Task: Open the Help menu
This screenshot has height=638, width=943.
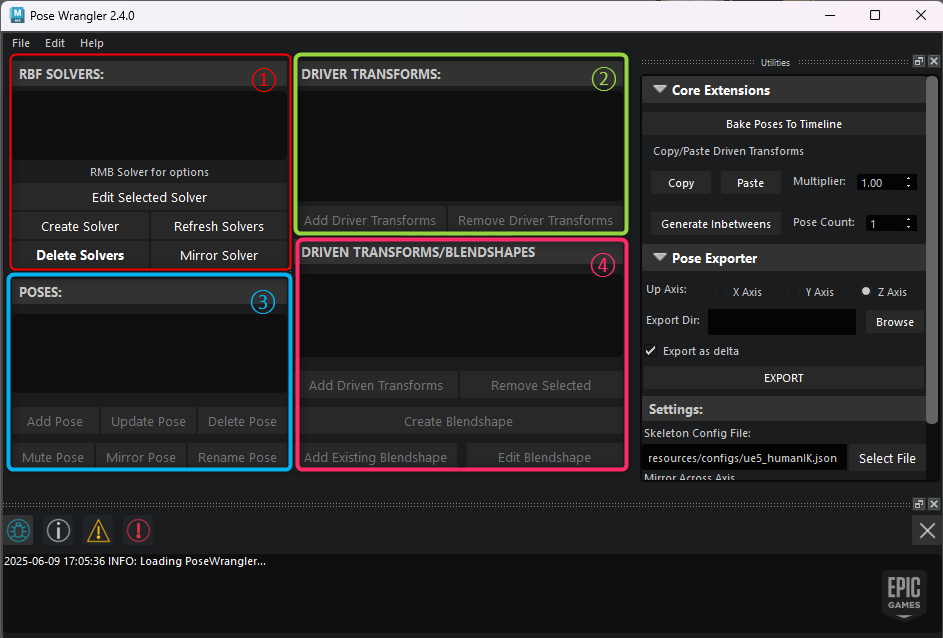Action: pos(91,43)
